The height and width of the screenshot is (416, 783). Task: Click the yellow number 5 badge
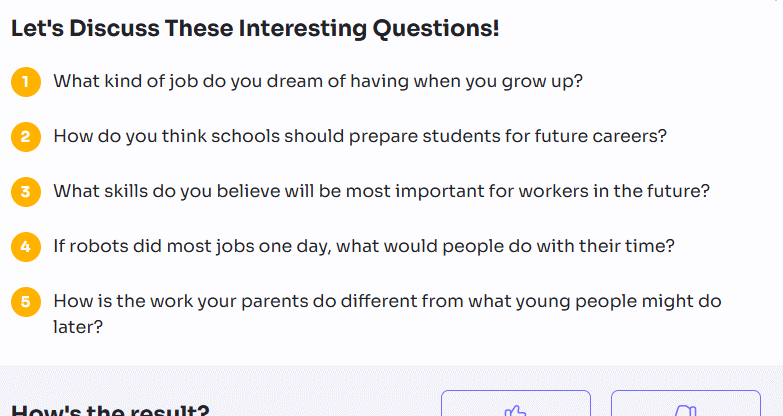[26, 301]
